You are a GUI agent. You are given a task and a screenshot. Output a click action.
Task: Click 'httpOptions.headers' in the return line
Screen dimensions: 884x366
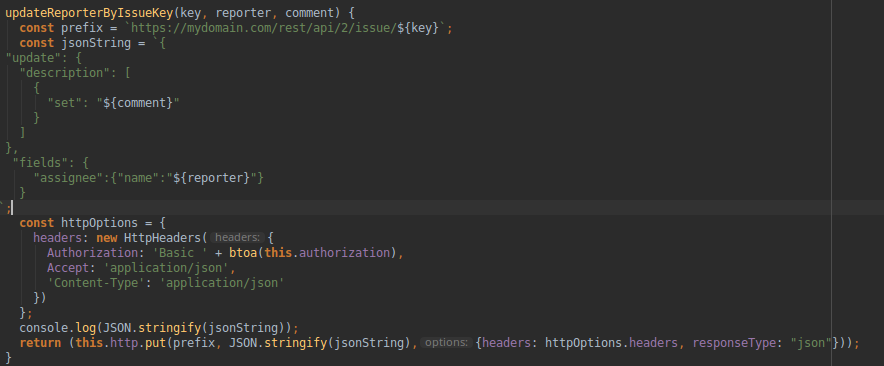(612, 343)
